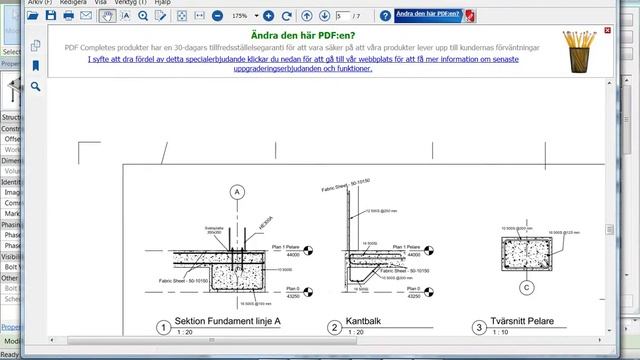The width and height of the screenshot is (640, 360).
Task: Go to the next page
Action: click(x=324, y=16)
